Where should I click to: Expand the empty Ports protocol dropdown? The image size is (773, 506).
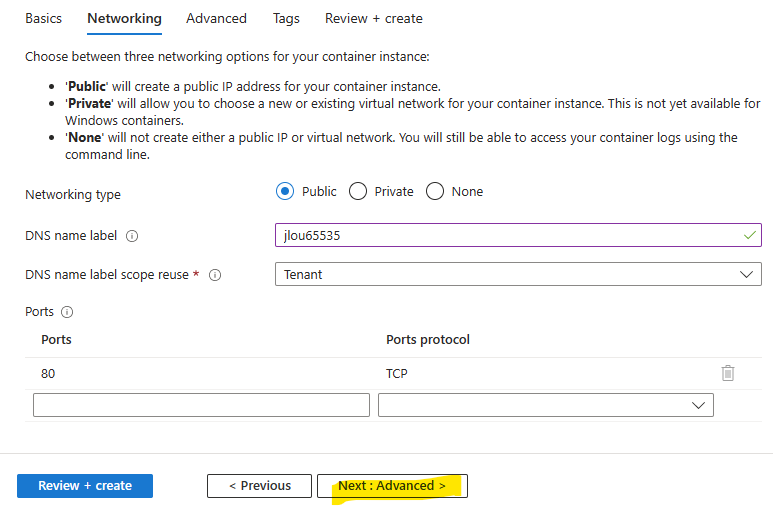546,405
